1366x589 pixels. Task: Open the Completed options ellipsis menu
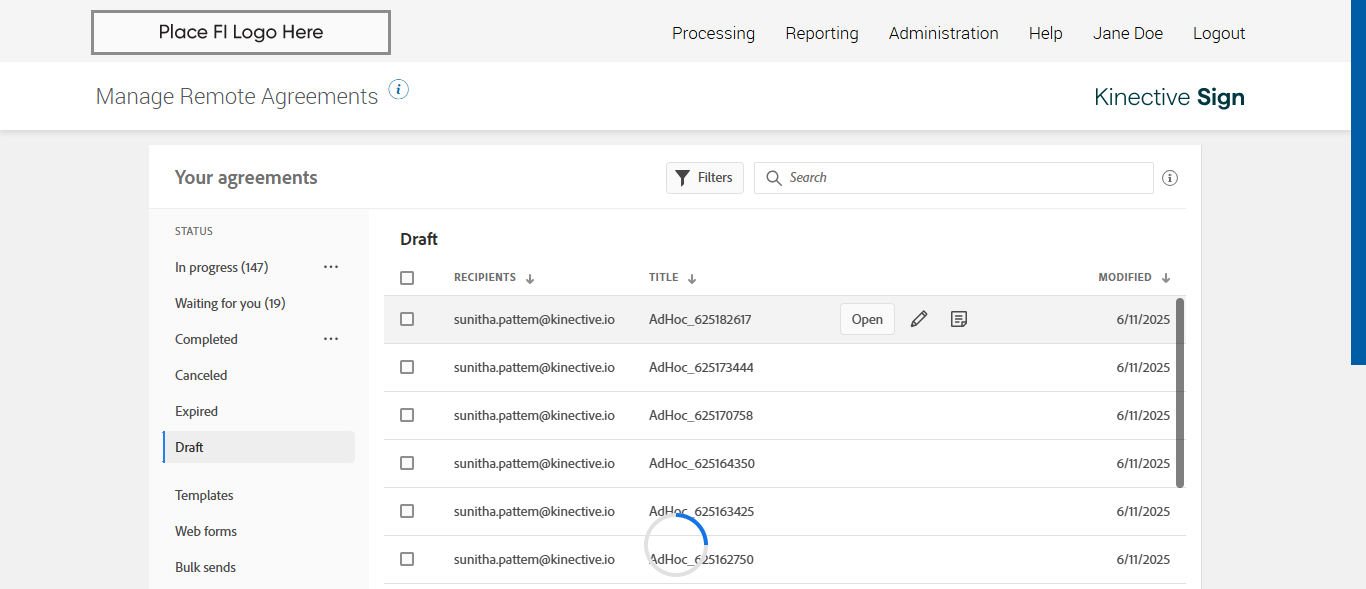[331, 339]
